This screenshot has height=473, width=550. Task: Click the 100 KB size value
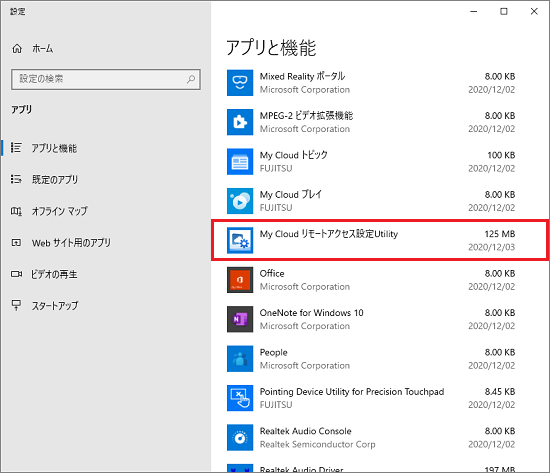[501, 155]
